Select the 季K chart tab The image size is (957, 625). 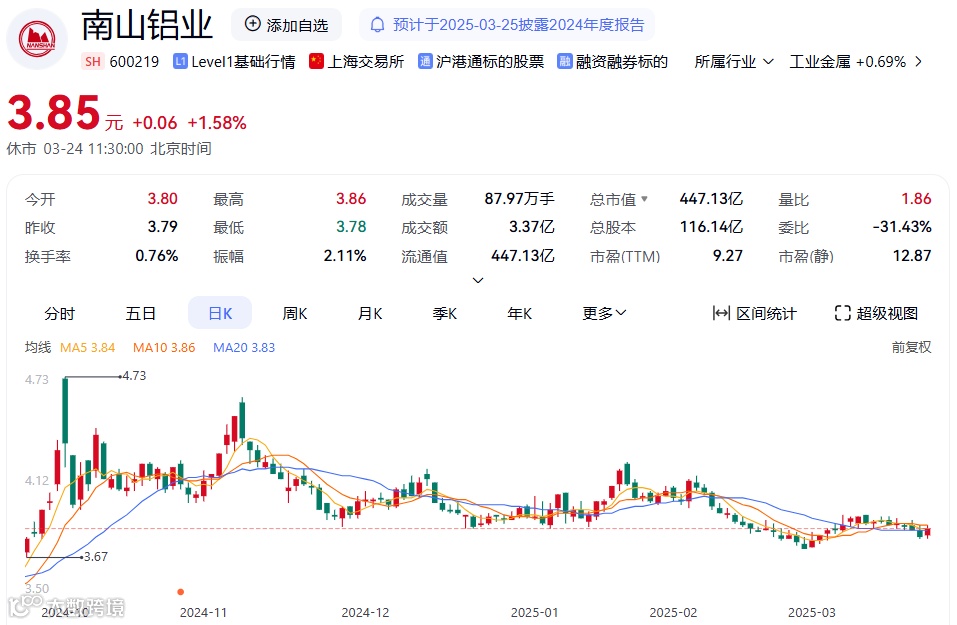pos(445,314)
